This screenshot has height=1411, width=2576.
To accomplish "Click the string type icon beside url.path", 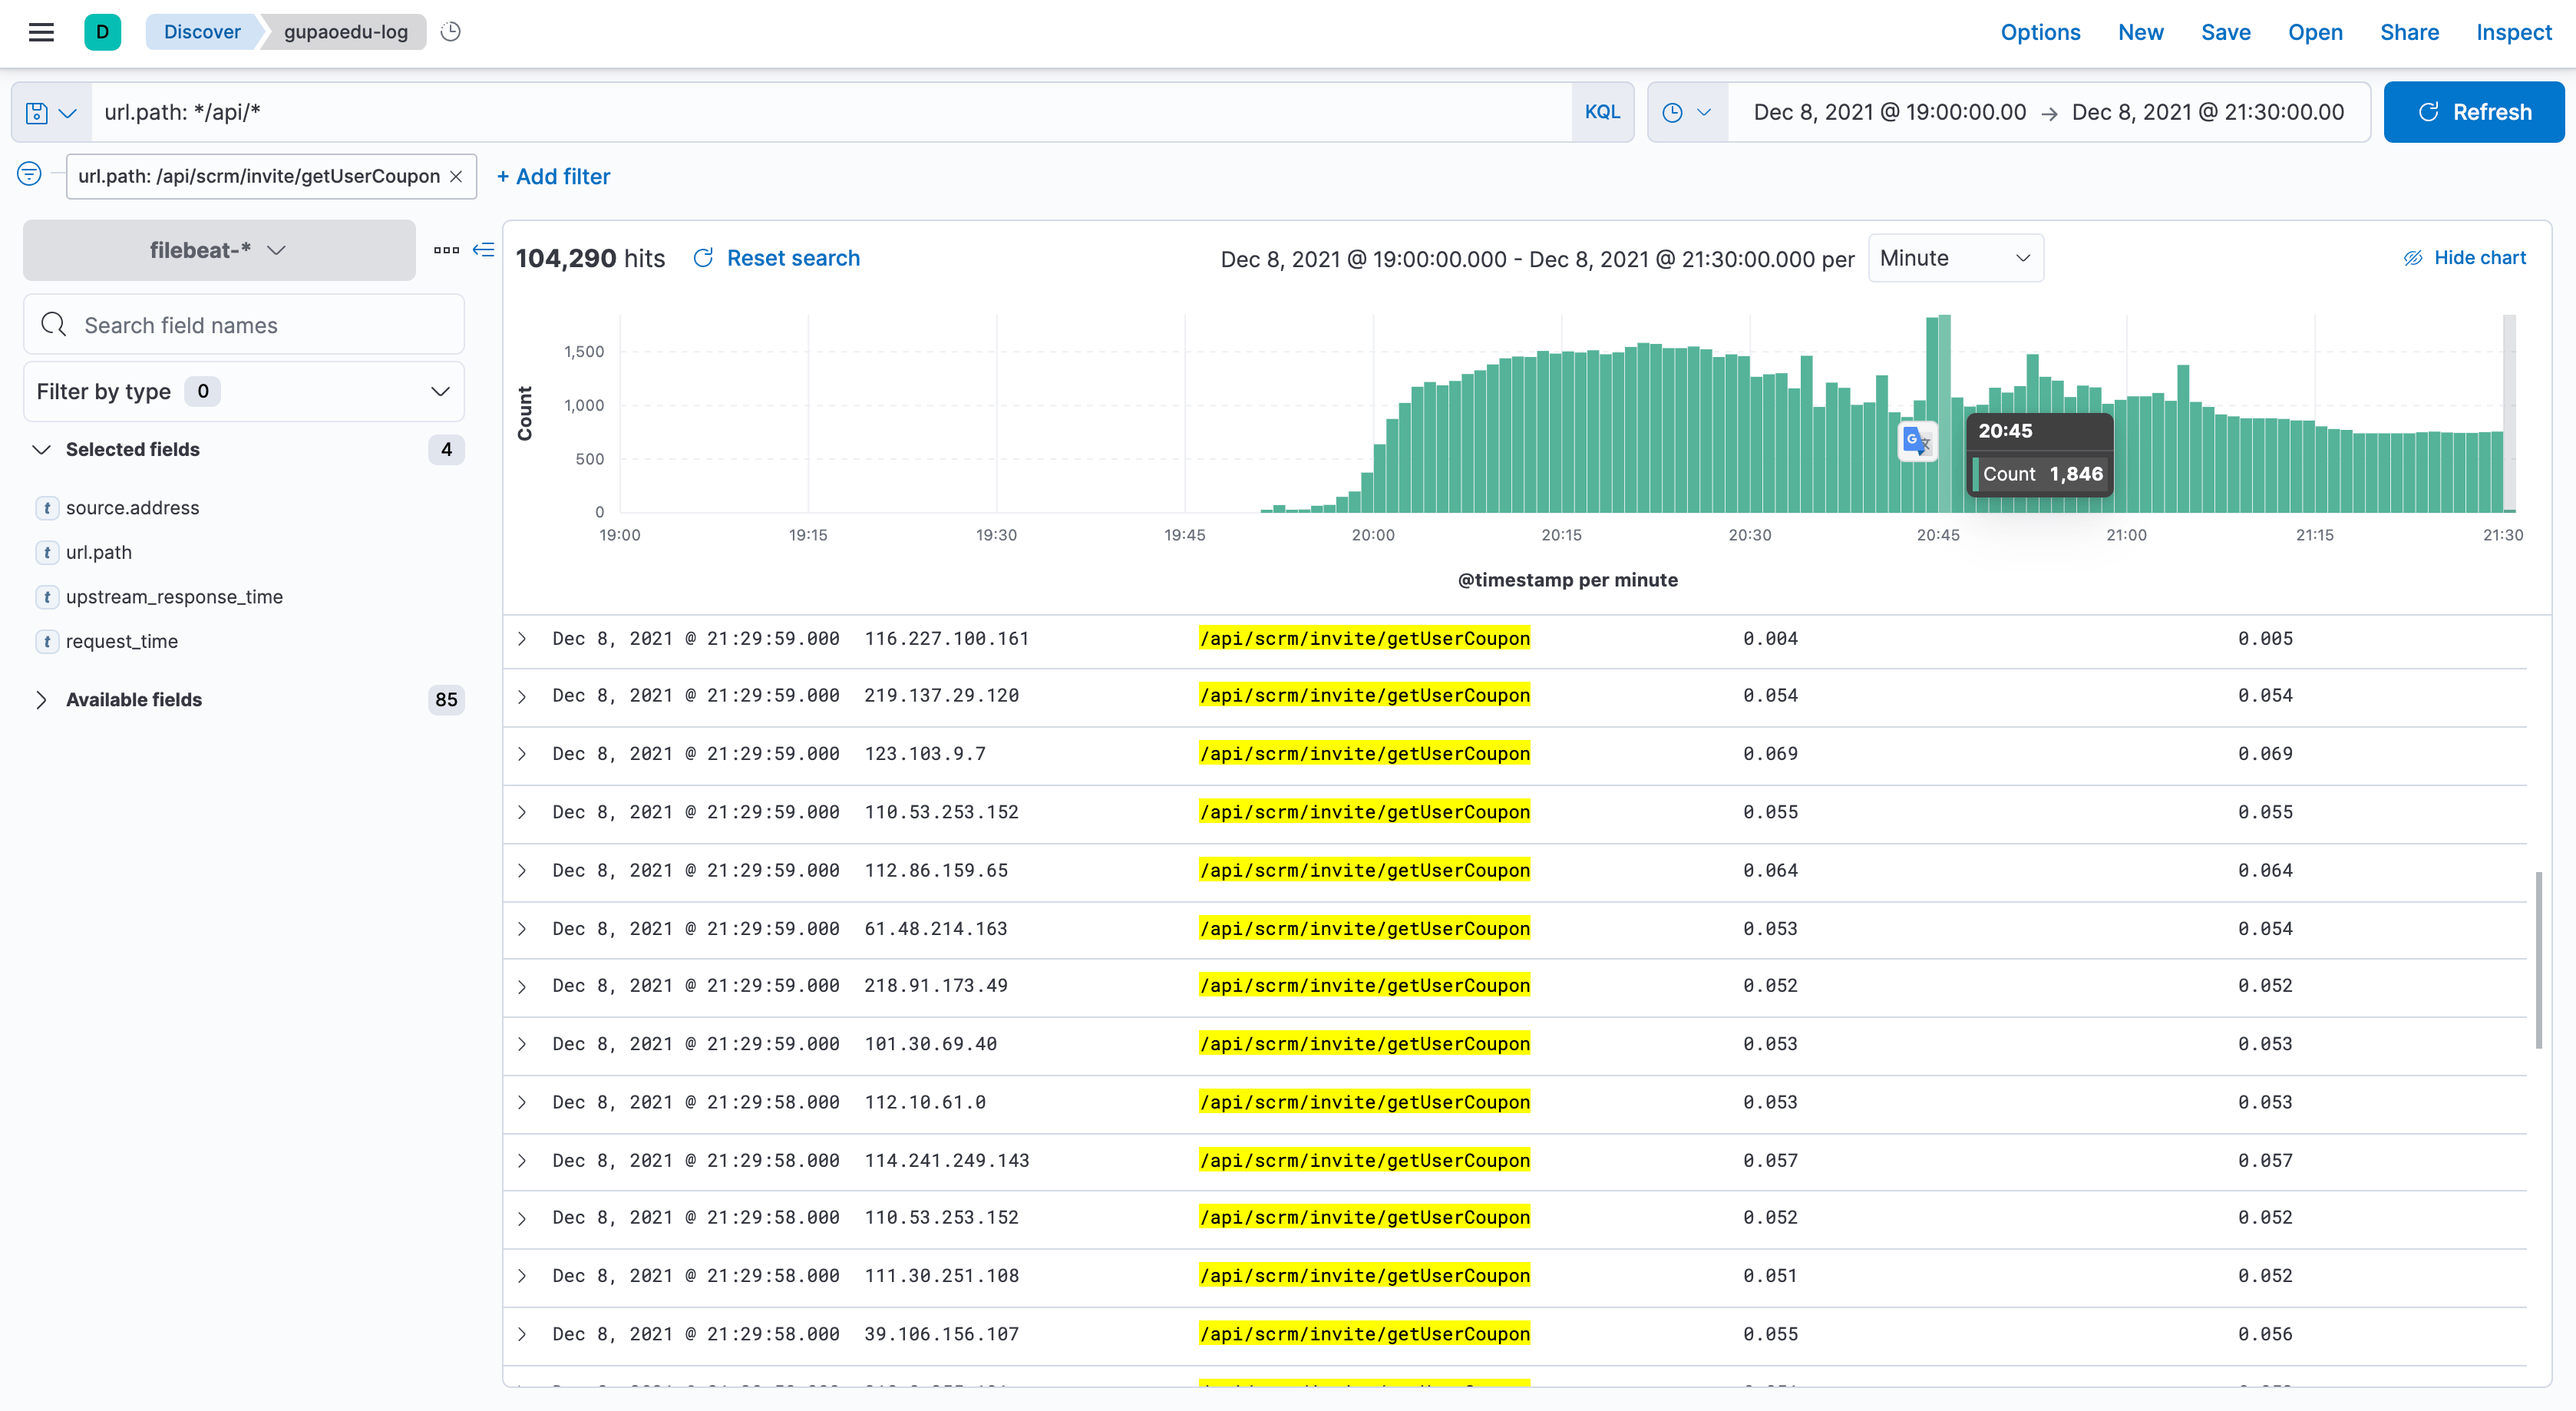I will [46, 553].
